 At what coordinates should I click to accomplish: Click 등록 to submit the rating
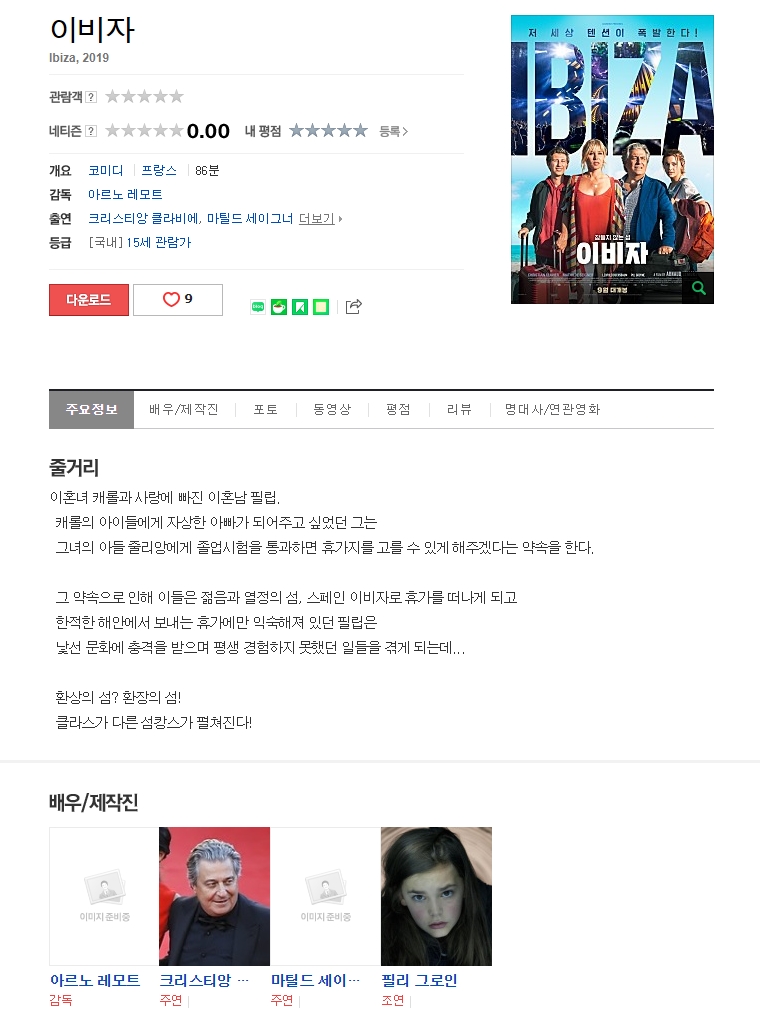394,131
